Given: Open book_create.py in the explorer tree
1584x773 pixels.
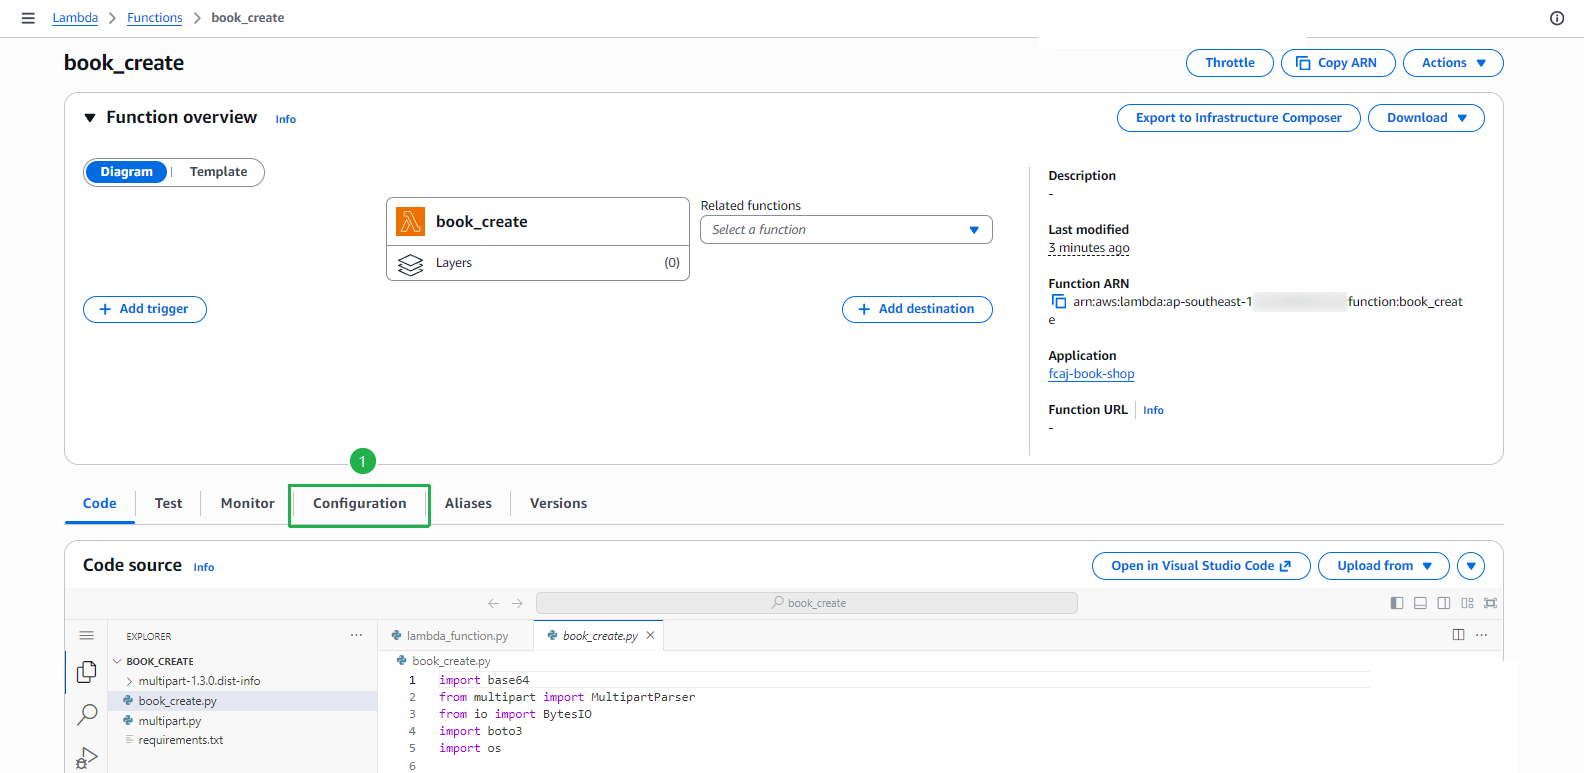Looking at the screenshot, I should 243,701.
